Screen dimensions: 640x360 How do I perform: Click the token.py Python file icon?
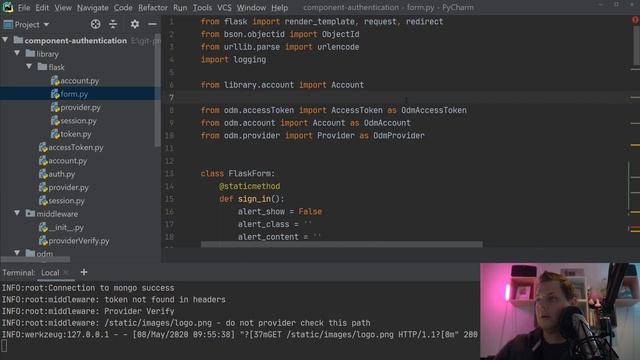pos(55,134)
